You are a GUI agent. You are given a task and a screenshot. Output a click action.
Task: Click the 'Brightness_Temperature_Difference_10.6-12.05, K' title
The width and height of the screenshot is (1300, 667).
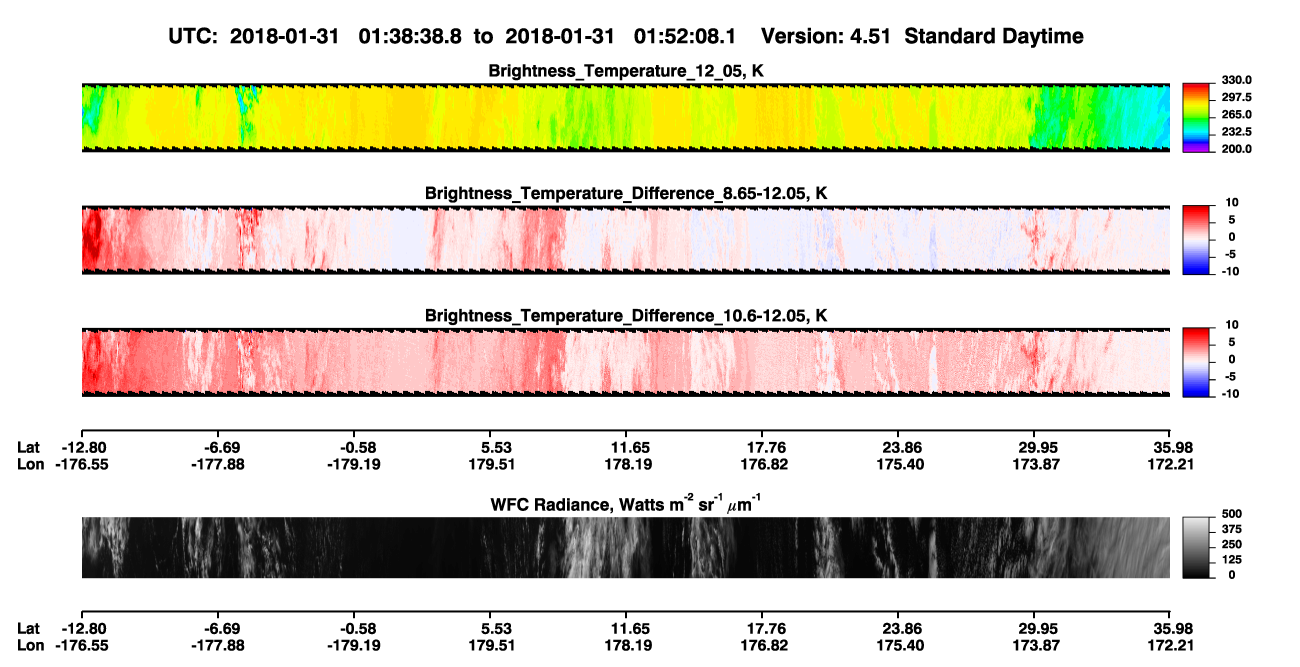pyautogui.click(x=626, y=316)
